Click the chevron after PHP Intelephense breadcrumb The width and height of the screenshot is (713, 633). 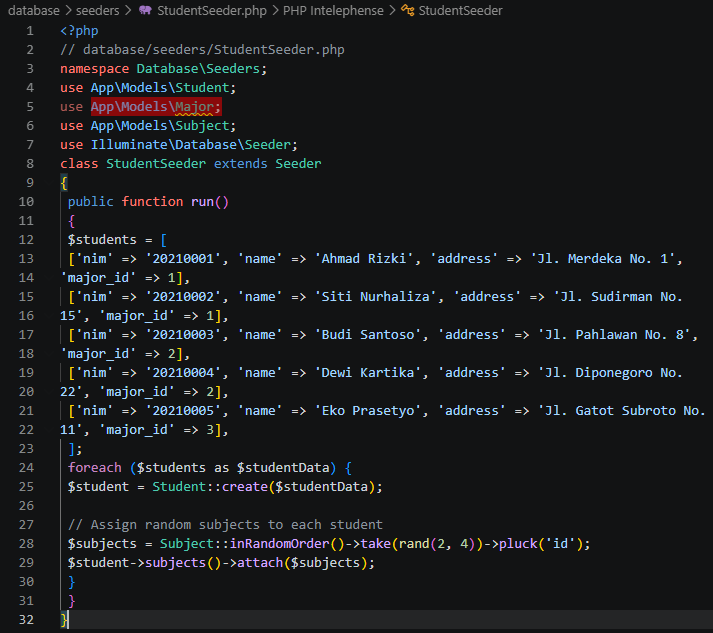tap(392, 10)
